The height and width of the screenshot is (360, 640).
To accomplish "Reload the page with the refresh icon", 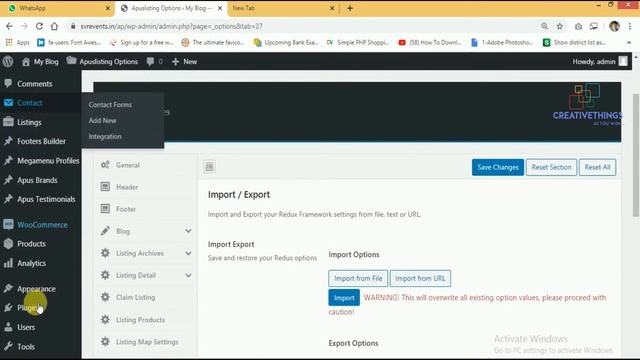I will pyautogui.click(x=39, y=26).
